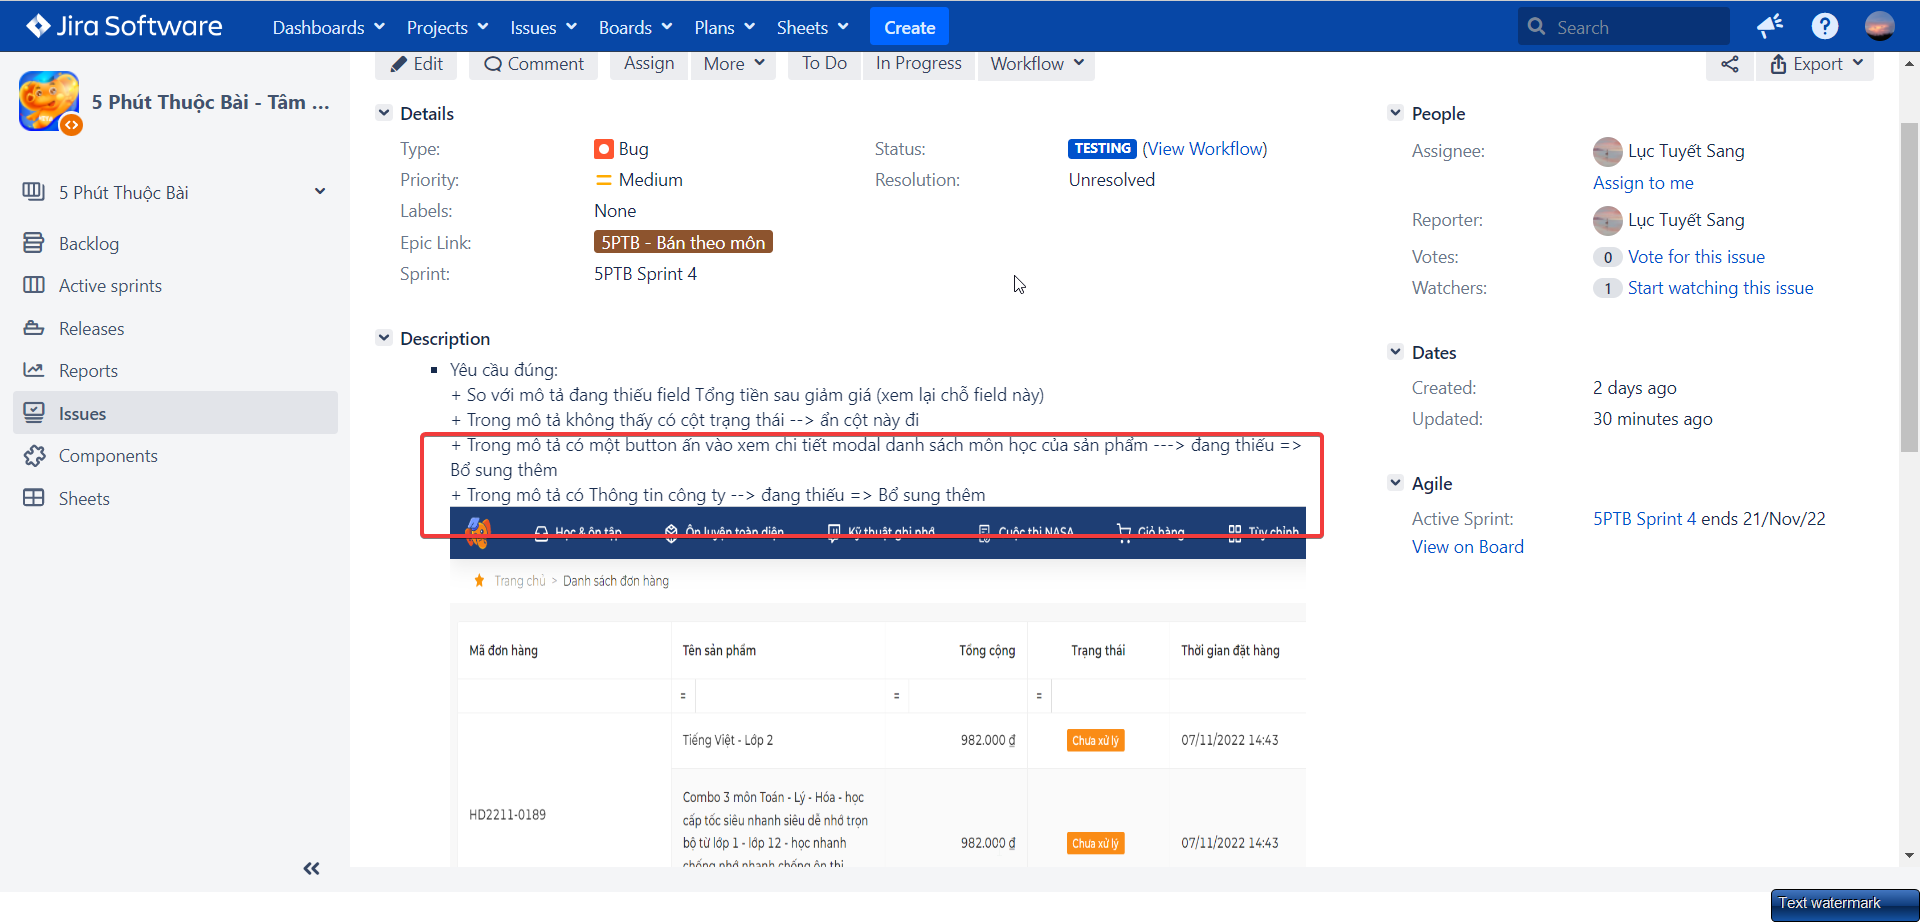1920x922 pixels.
Task: Open the Boards dropdown menu
Action: pos(635,27)
